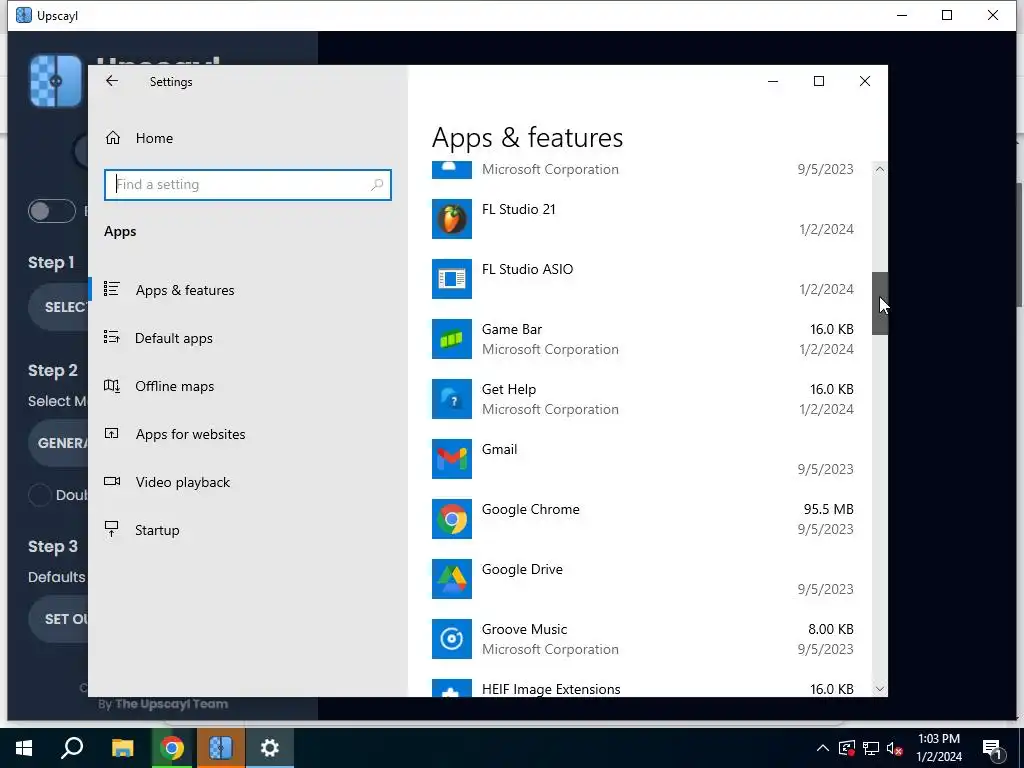The image size is (1024, 768).
Task: Click the Video playback sidebar icon
Action: (112, 481)
